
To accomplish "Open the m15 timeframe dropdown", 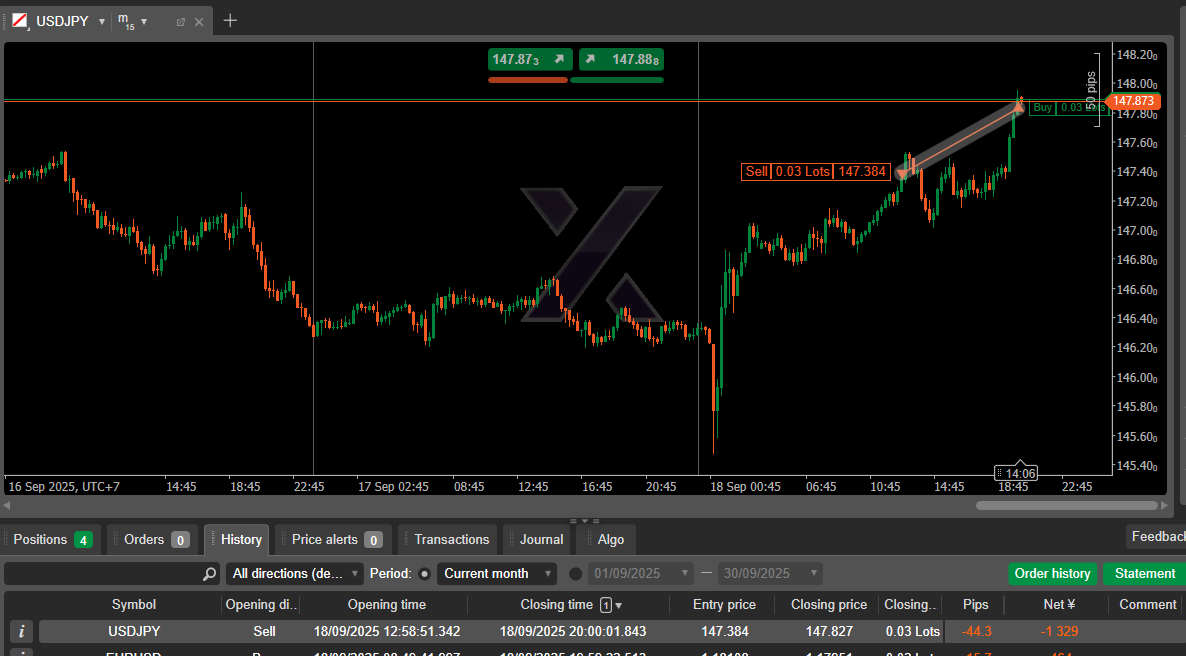I will pyautogui.click(x=143, y=21).
